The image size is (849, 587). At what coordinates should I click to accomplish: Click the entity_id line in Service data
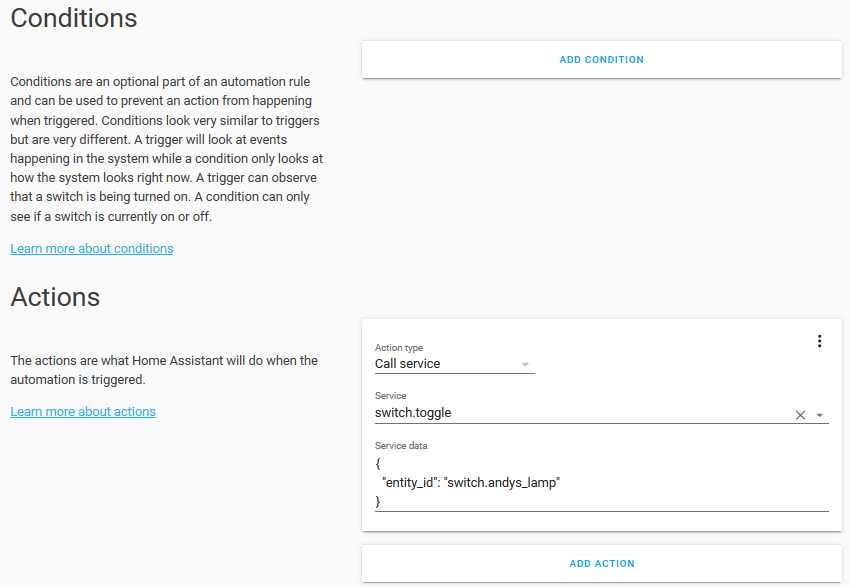(471, 483)
